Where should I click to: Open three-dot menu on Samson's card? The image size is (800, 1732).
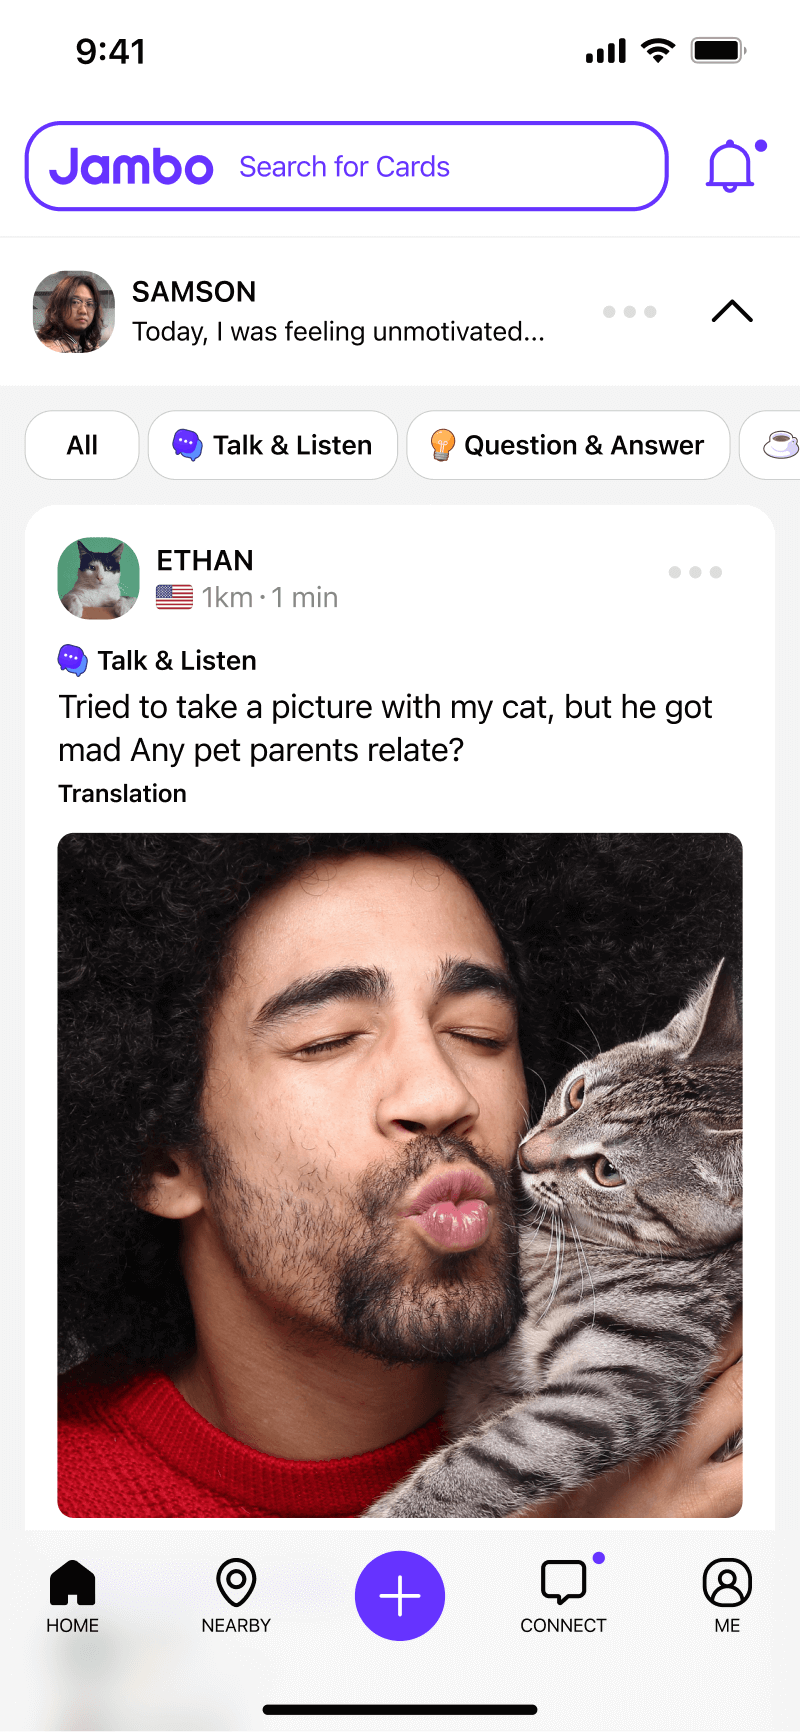click(x=629, y=312)
